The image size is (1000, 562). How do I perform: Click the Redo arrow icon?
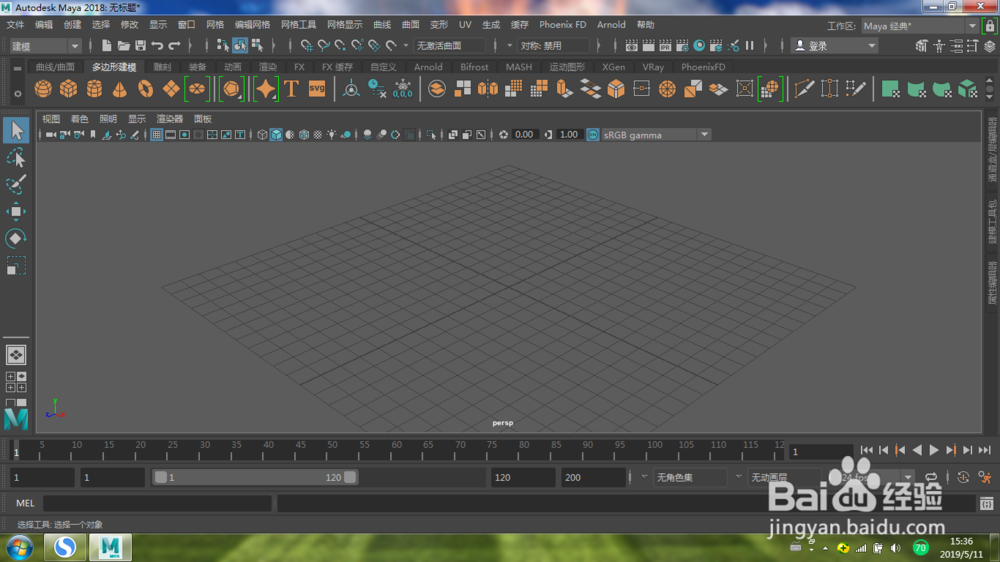pyautogui.click(x=174, y=45)
